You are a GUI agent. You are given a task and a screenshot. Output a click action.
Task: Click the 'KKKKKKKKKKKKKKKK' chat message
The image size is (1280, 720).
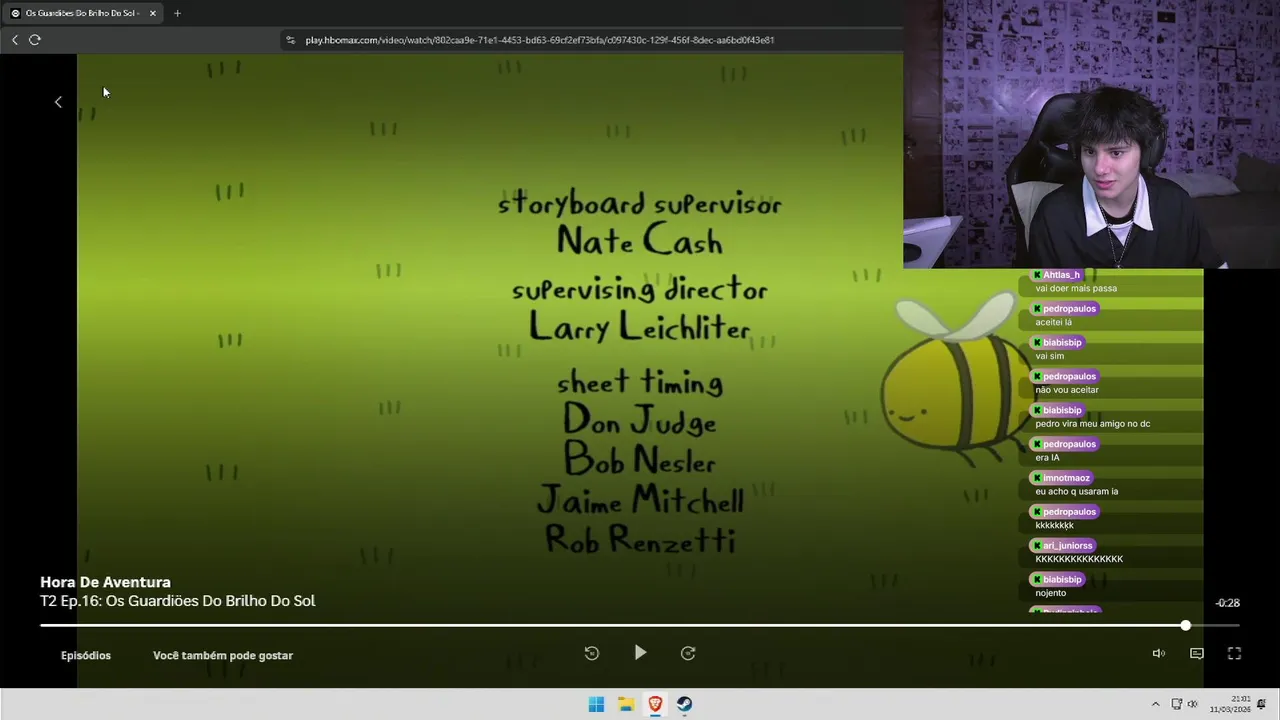(x=1079, y=559)
